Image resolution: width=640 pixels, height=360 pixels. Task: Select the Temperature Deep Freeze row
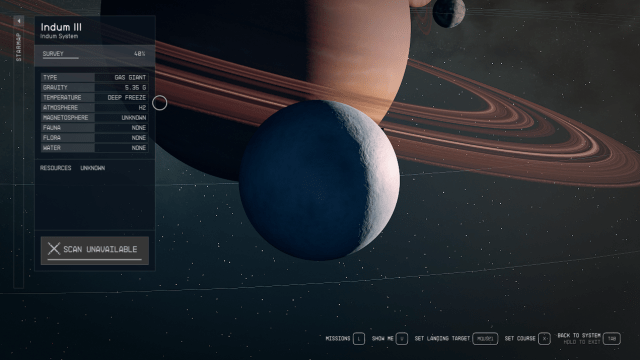pos(95,98)
